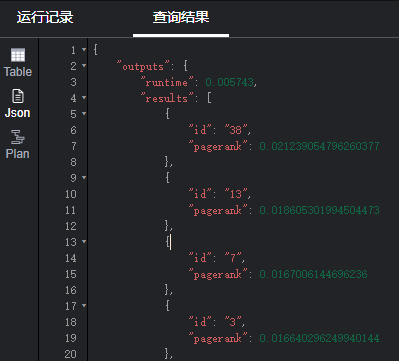399x361 pixels.
Task: Click the runtime value 0.005743
Action: point(229,82)
